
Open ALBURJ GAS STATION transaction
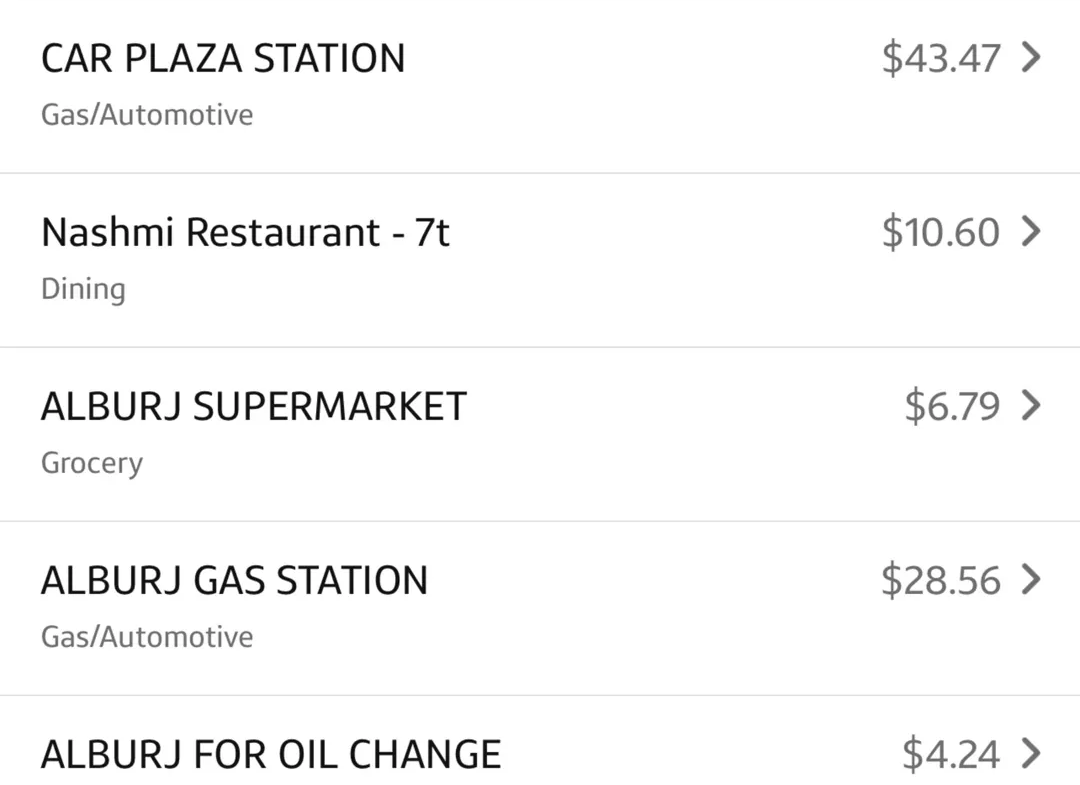[x=540, y=609]
